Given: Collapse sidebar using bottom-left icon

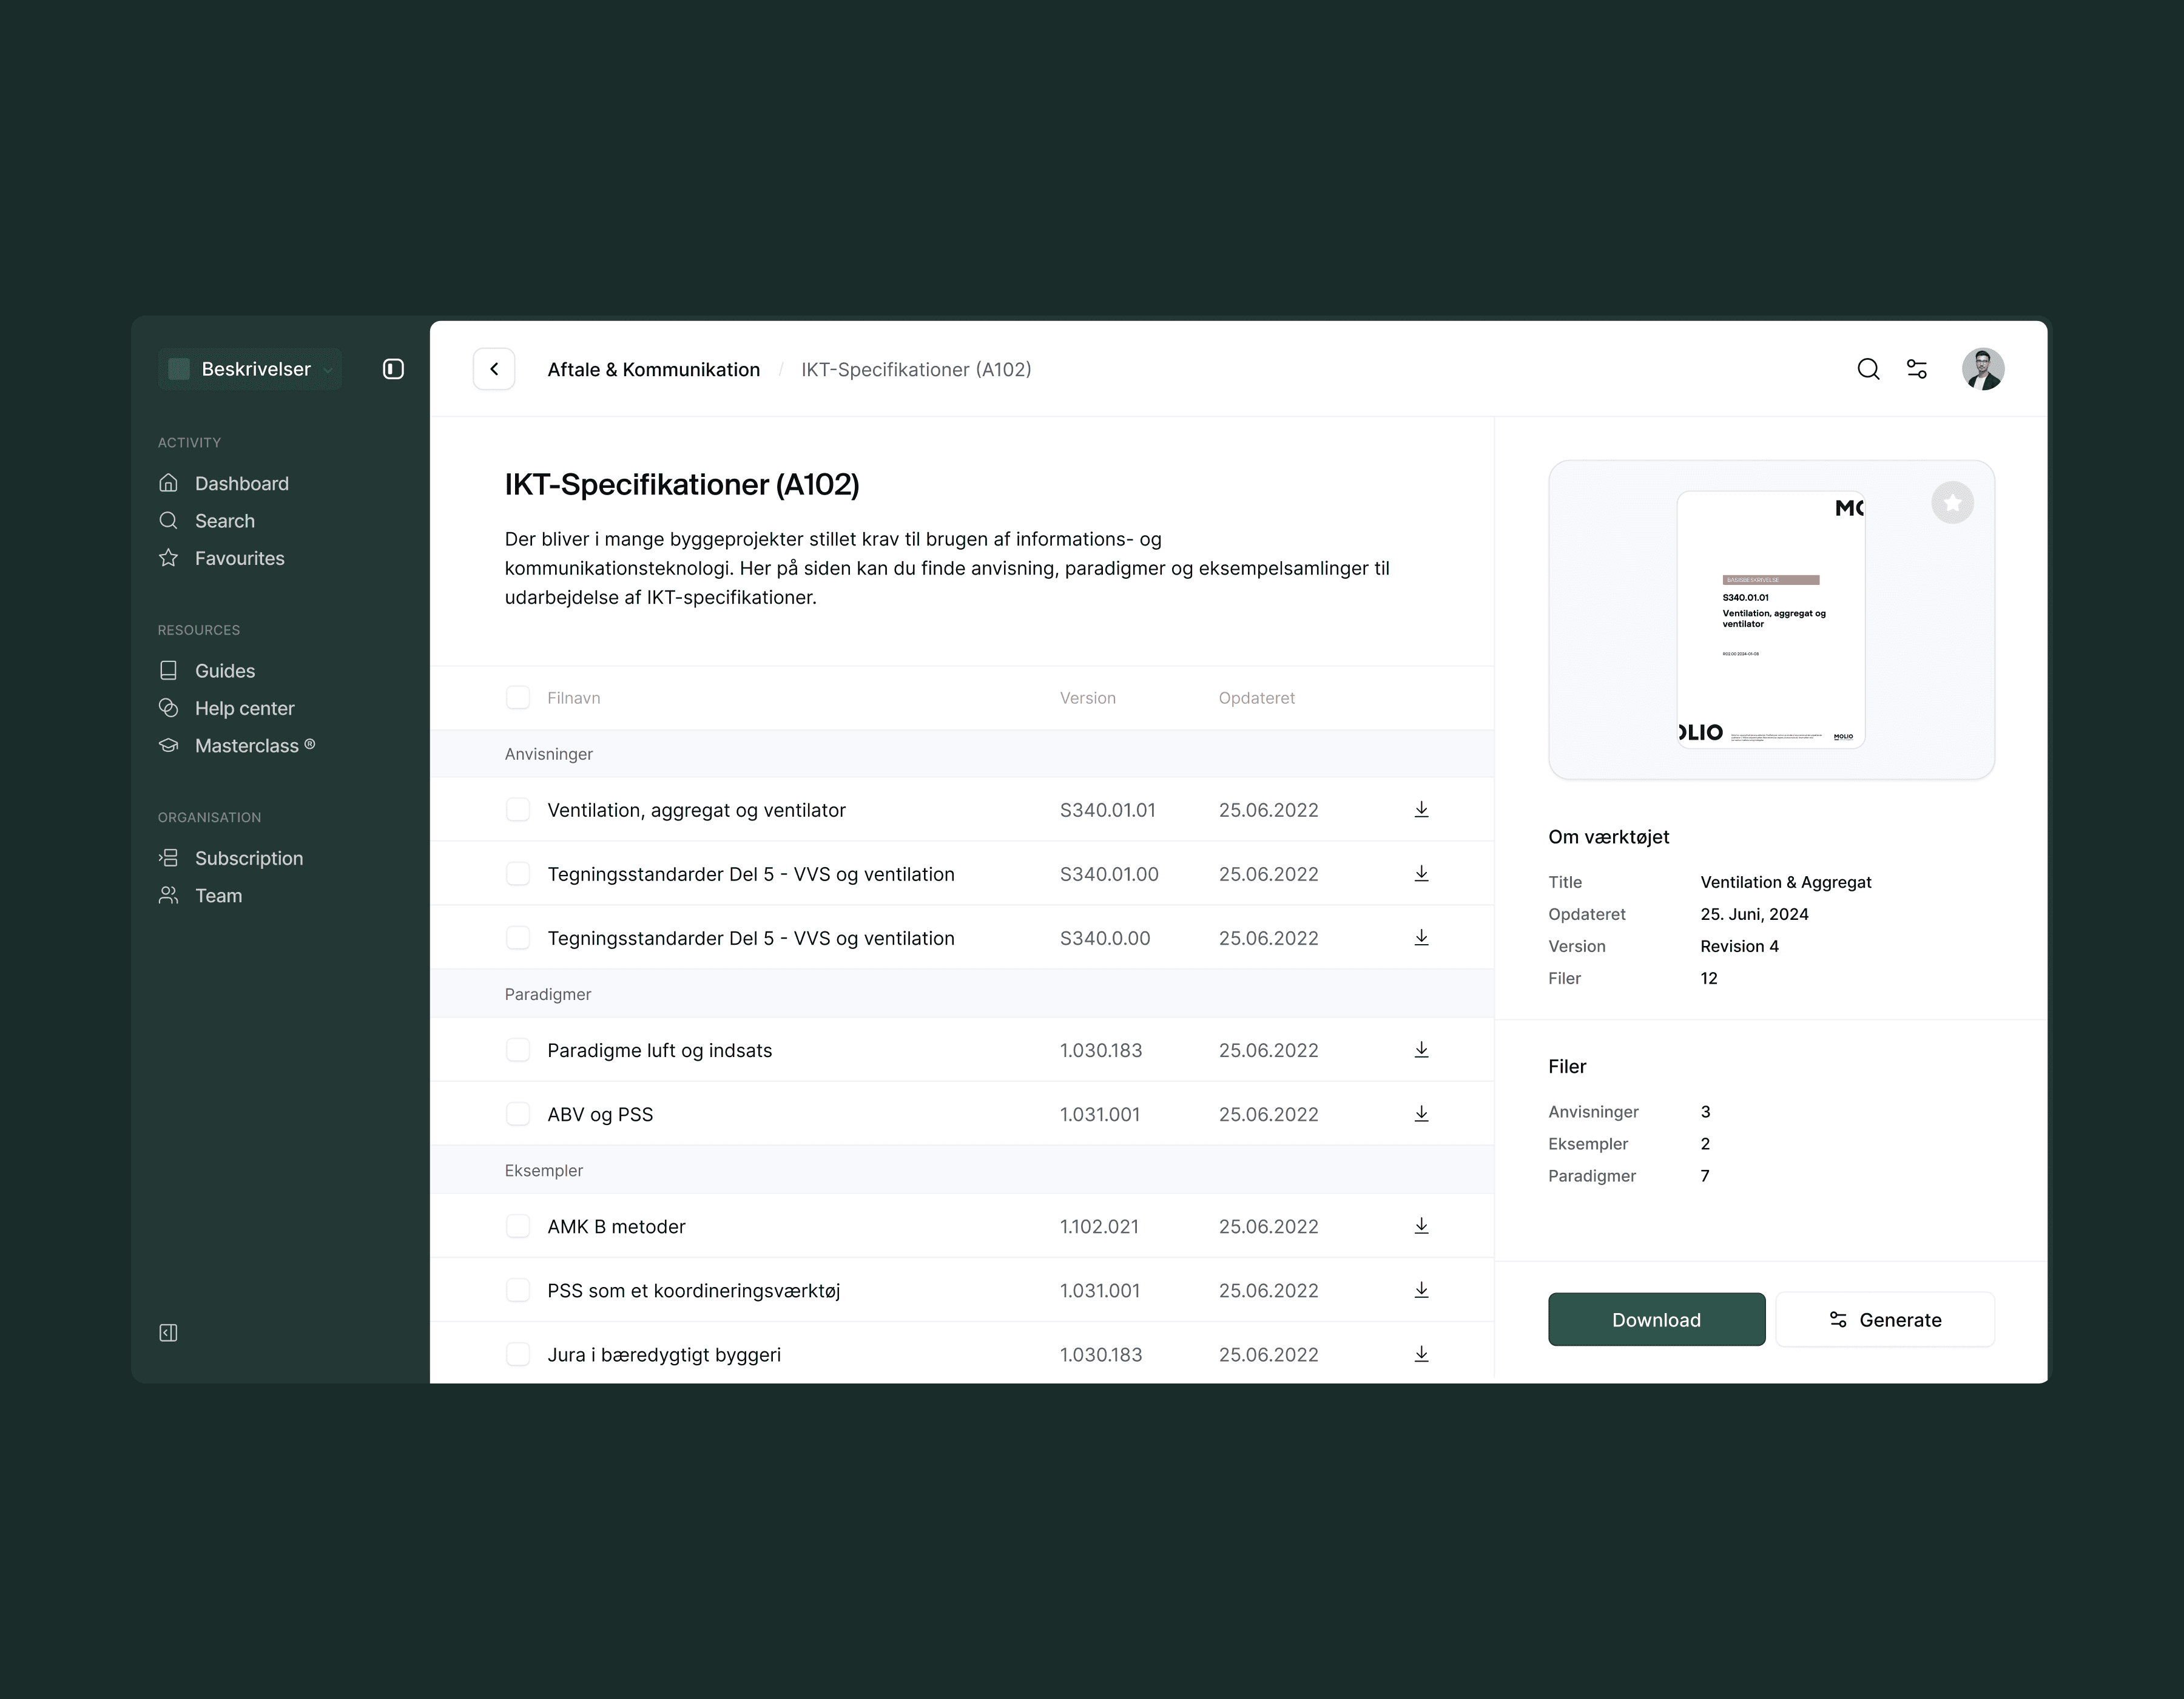Looking at the screenshot, I should [x=168, y=1332].
